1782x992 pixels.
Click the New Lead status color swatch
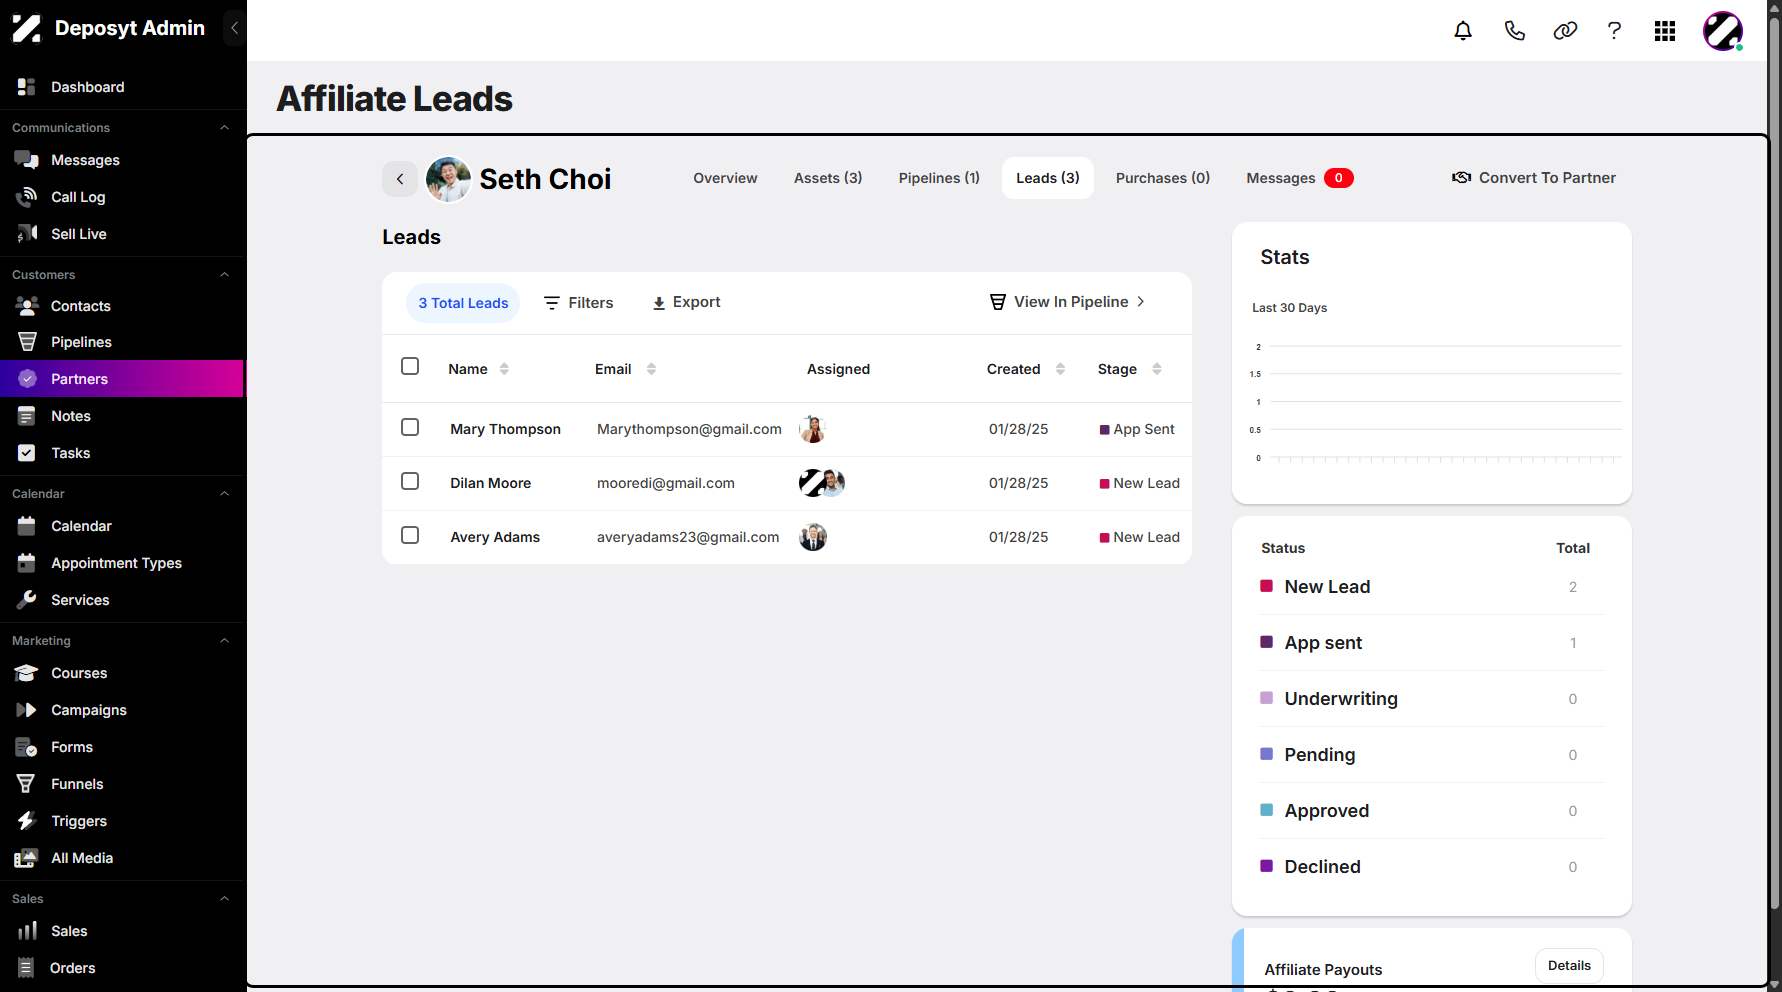pyautogui.click(x=1266, y=586)
